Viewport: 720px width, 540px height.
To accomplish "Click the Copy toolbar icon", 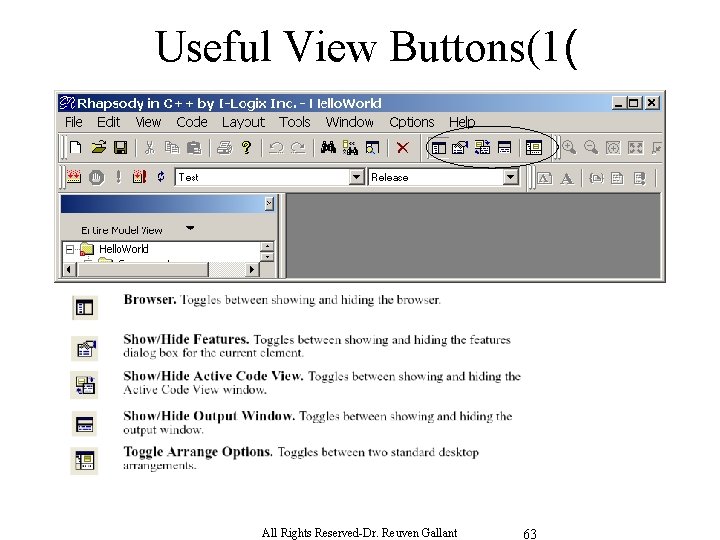I will (x=172, y=148).
